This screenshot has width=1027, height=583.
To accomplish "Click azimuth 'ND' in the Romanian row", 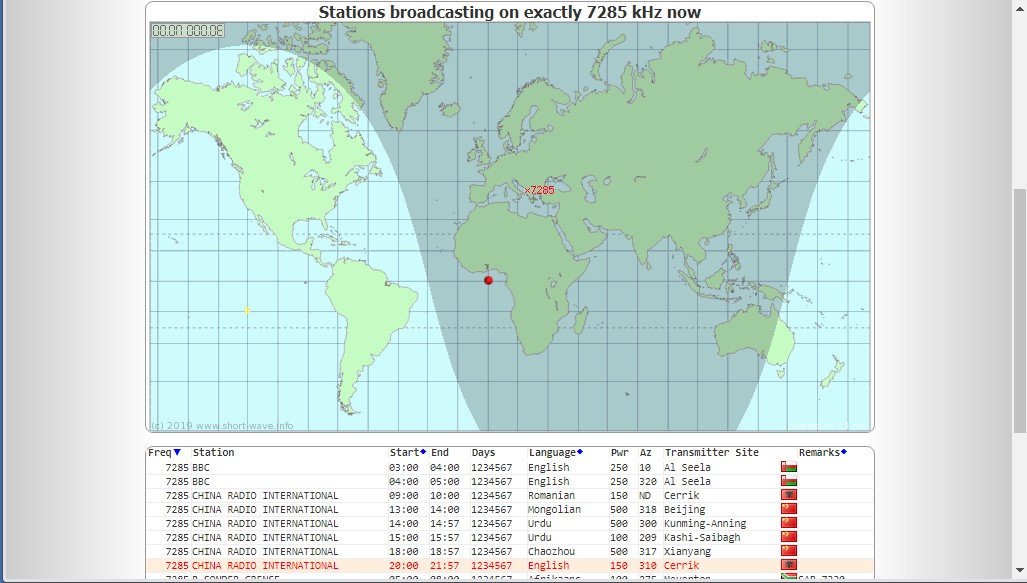I will [645, 496].
